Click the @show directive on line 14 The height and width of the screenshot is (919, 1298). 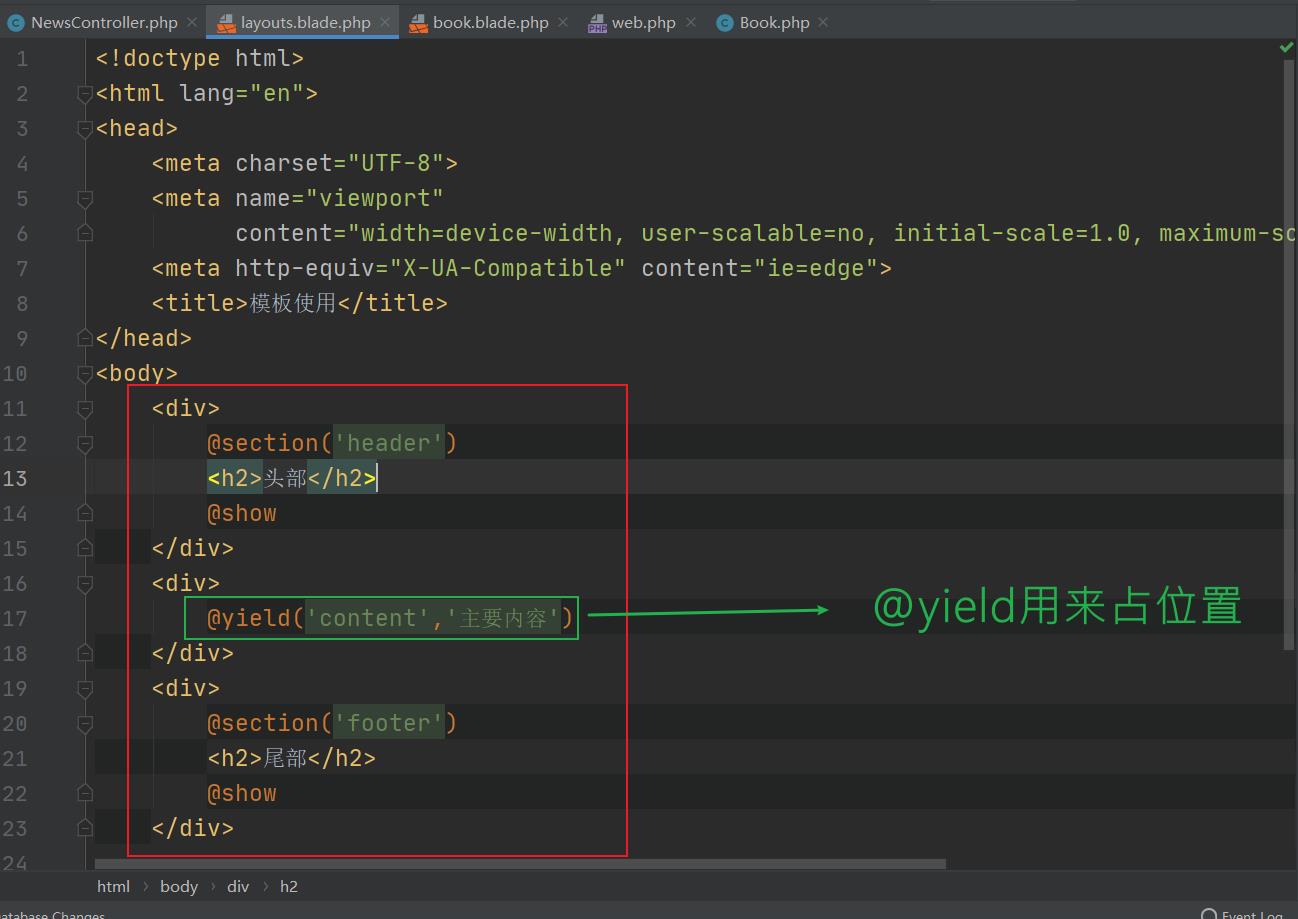tap(242, 513)
